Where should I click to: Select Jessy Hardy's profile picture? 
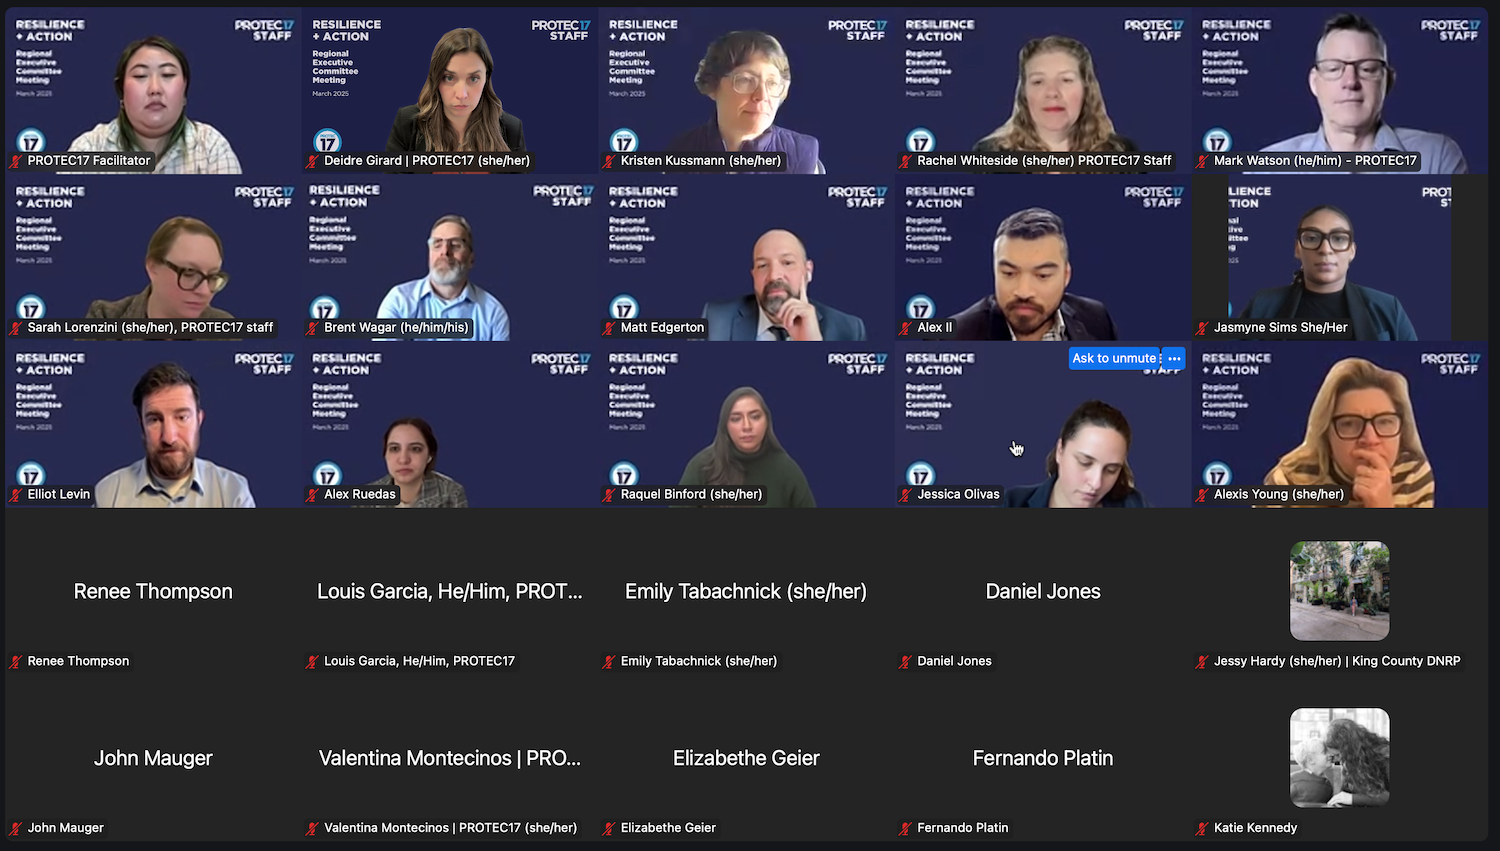pos(1339,591)
